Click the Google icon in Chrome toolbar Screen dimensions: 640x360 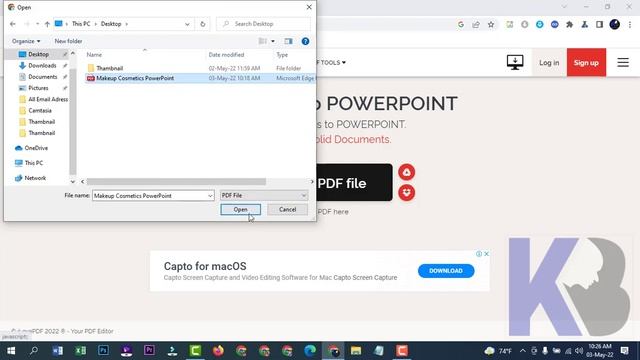(x=461, y=24)
